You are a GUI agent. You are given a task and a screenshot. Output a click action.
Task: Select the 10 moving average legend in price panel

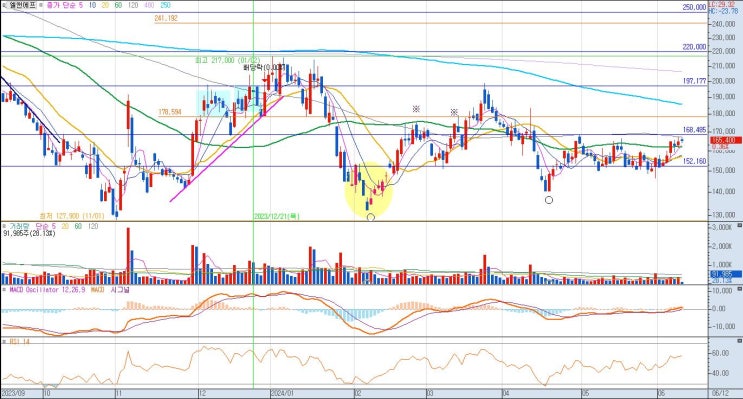pyautogui.click(x=92, y=5)
